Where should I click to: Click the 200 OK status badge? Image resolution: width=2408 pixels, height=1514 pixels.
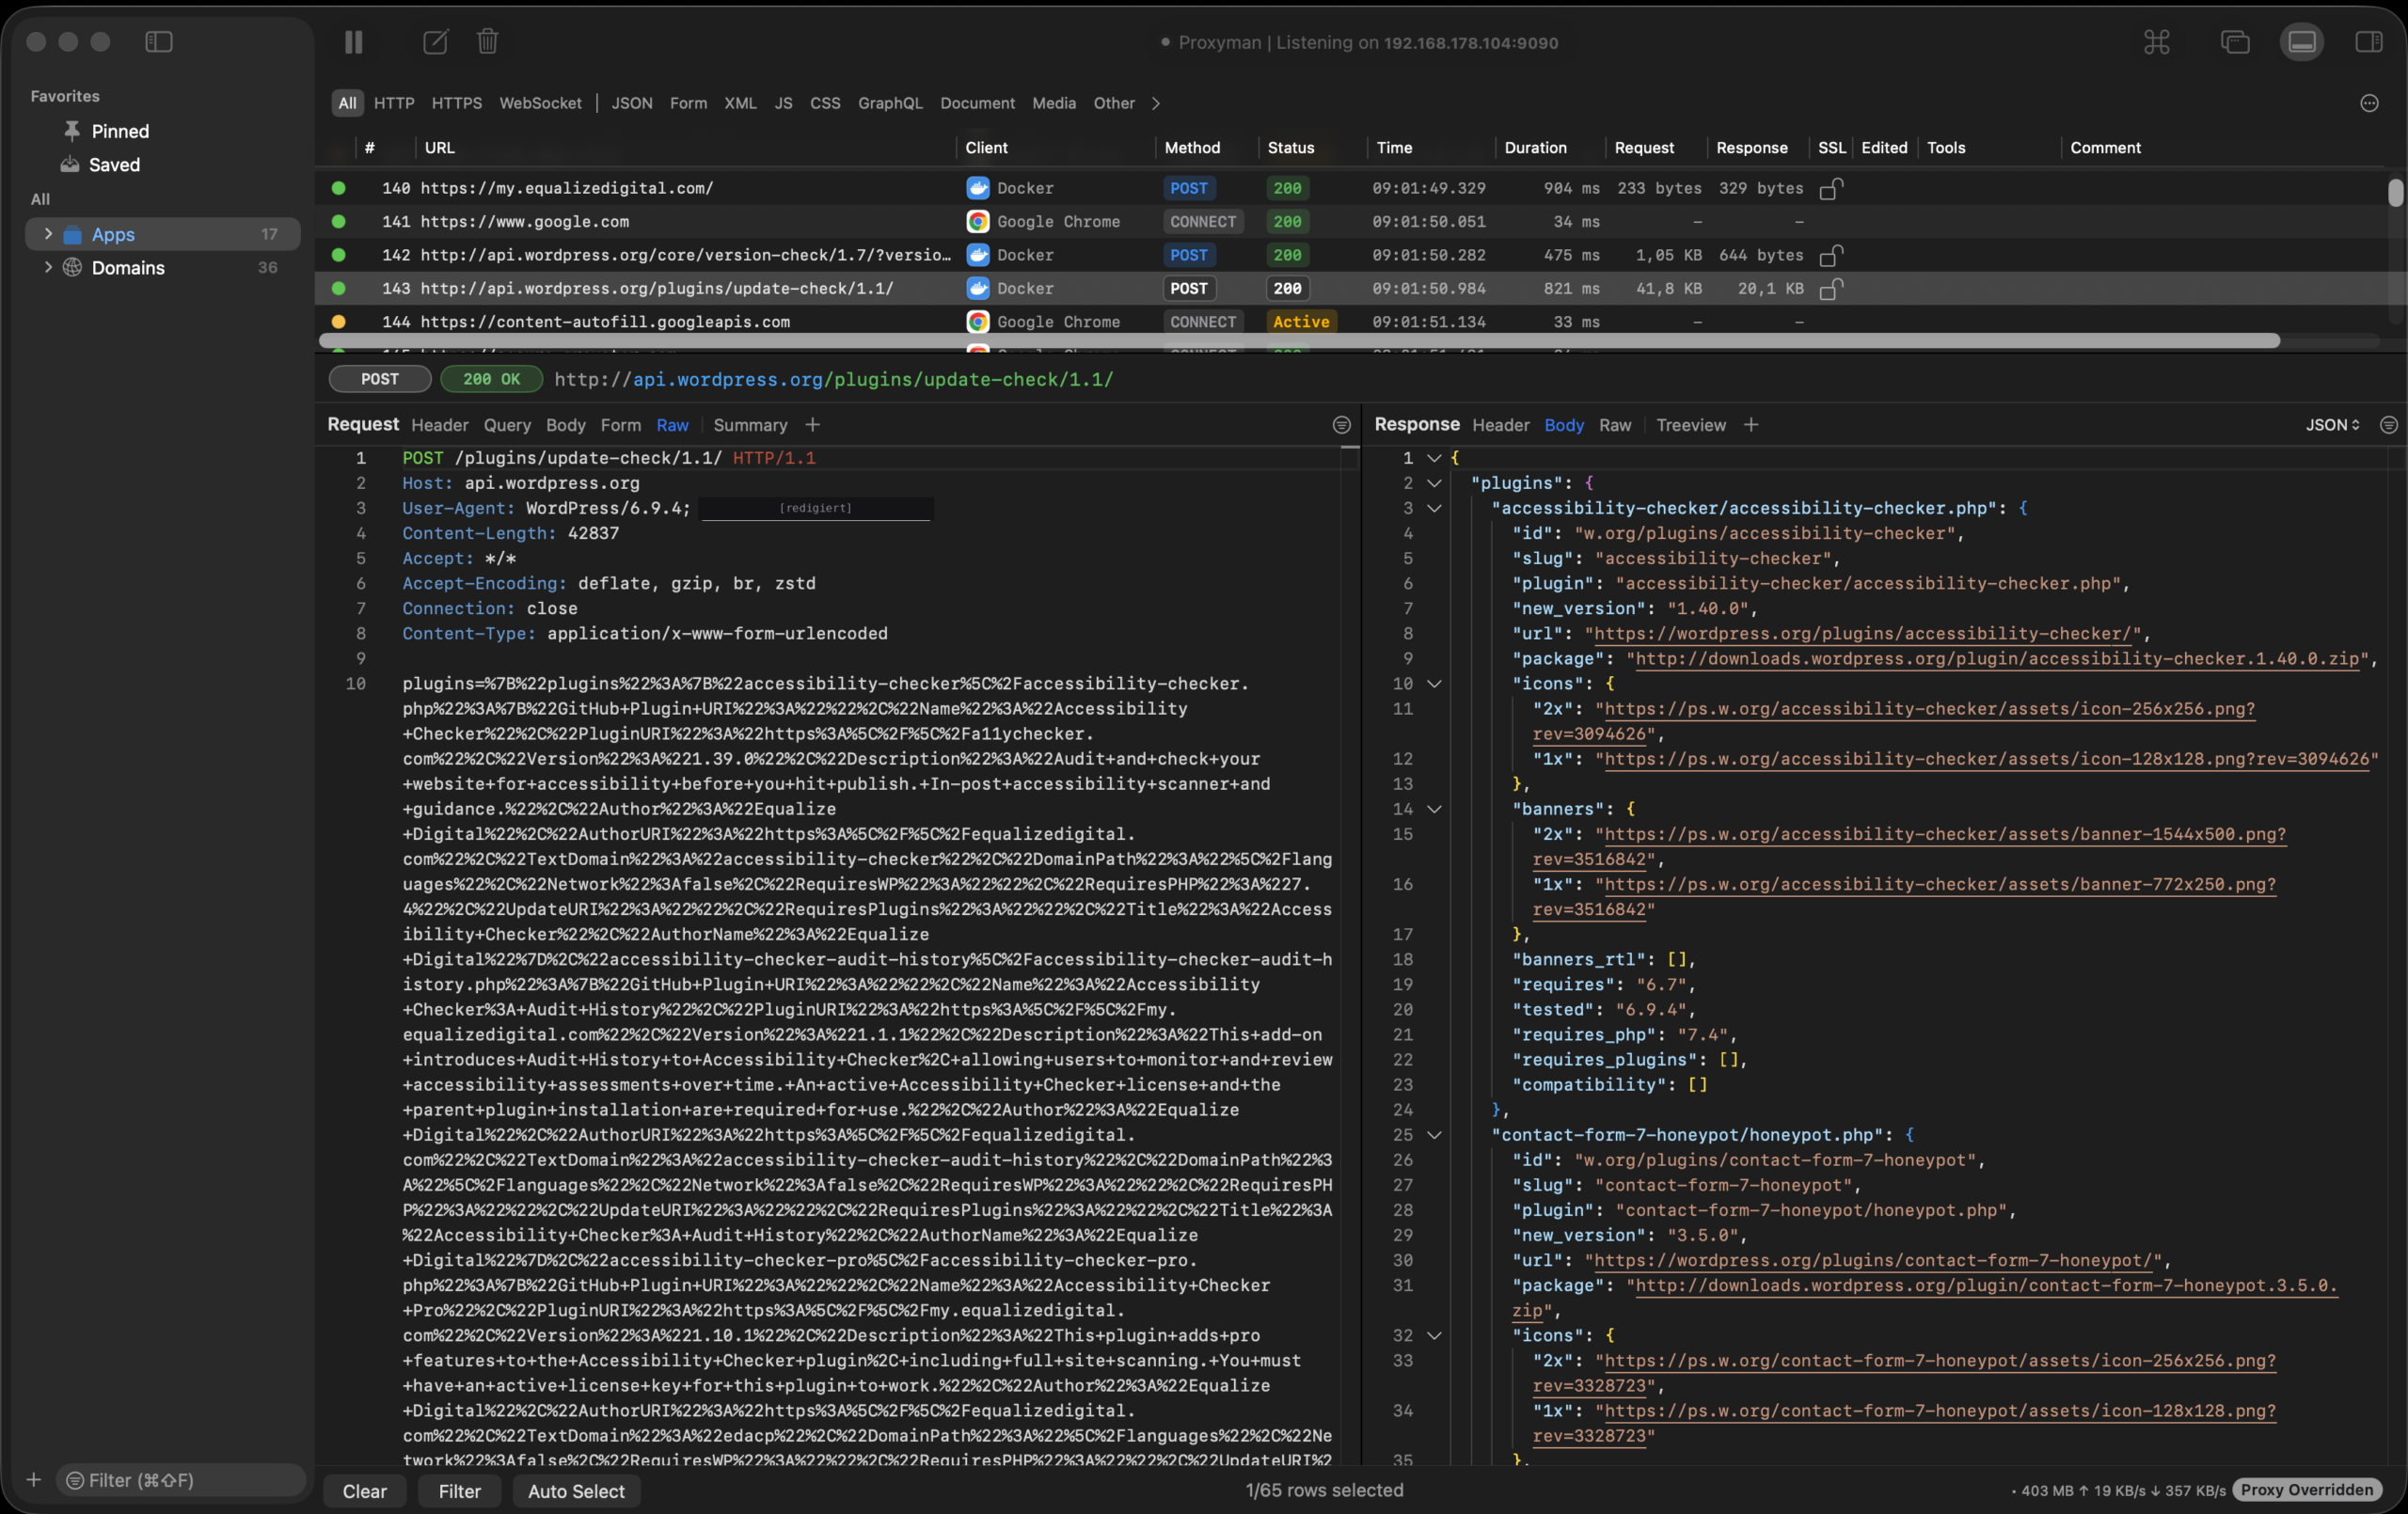491,379
